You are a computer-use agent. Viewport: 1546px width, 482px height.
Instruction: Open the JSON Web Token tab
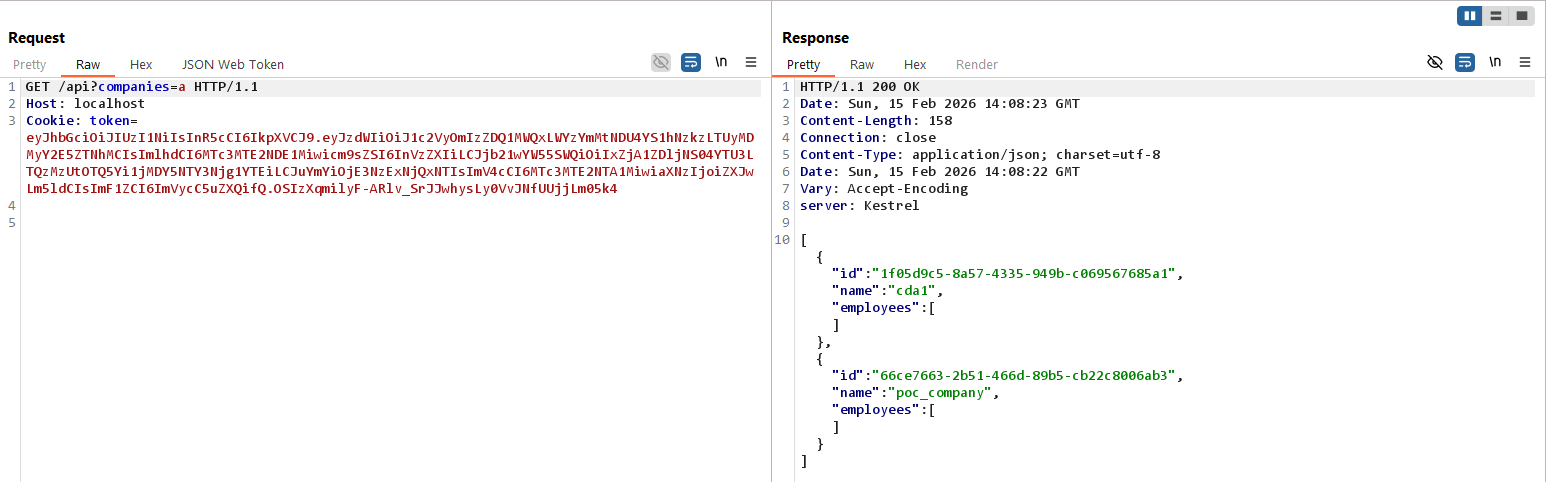(x=233, y=64)
